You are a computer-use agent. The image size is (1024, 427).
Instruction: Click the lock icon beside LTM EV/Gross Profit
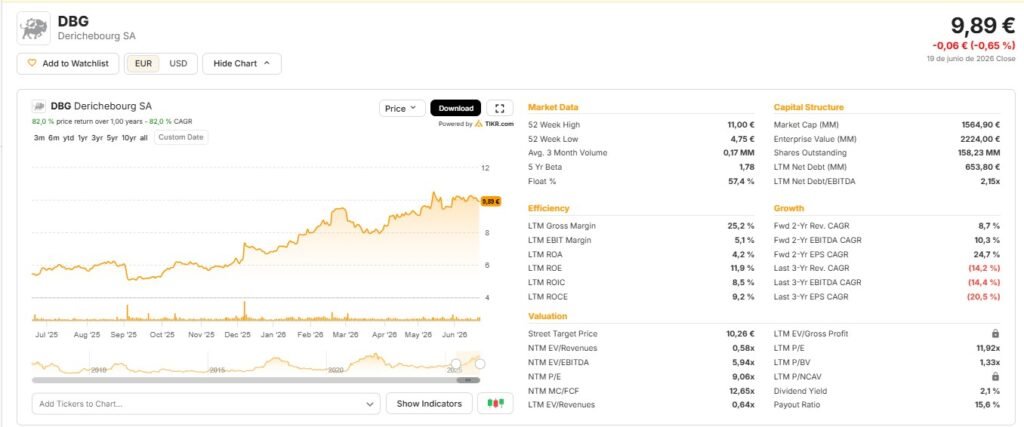point(995,334)
